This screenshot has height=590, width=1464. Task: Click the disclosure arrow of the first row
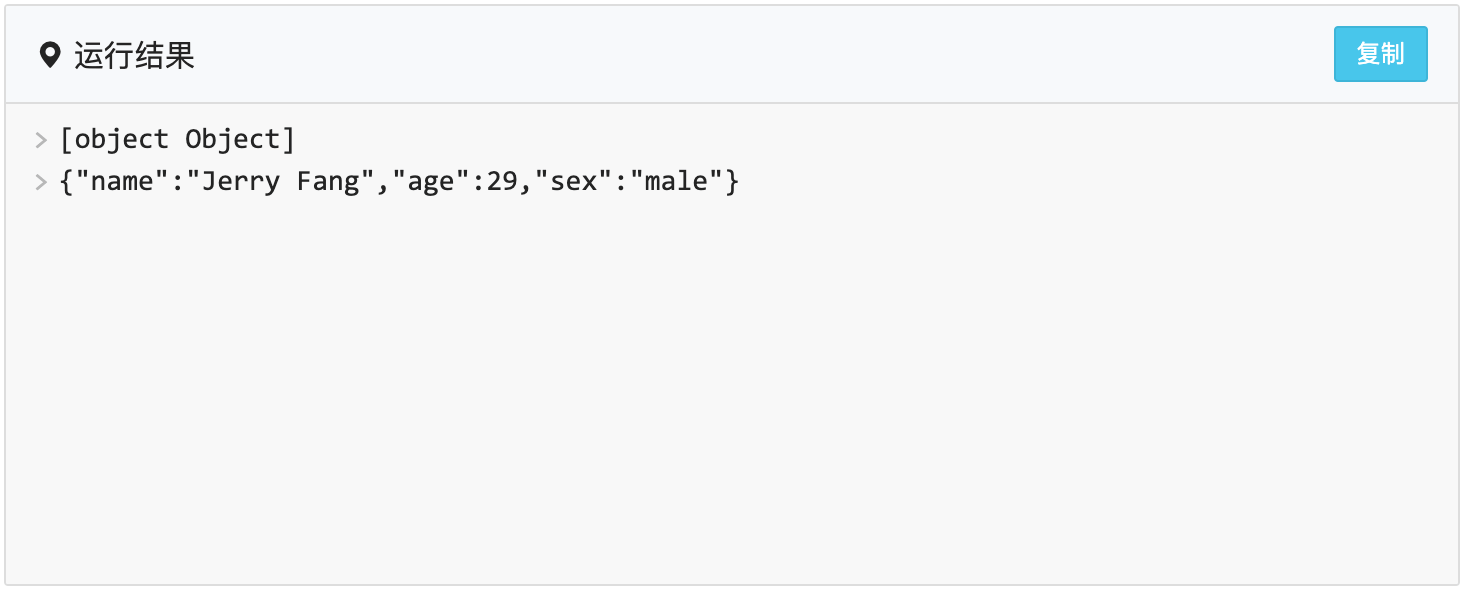(x=41, y=140)
